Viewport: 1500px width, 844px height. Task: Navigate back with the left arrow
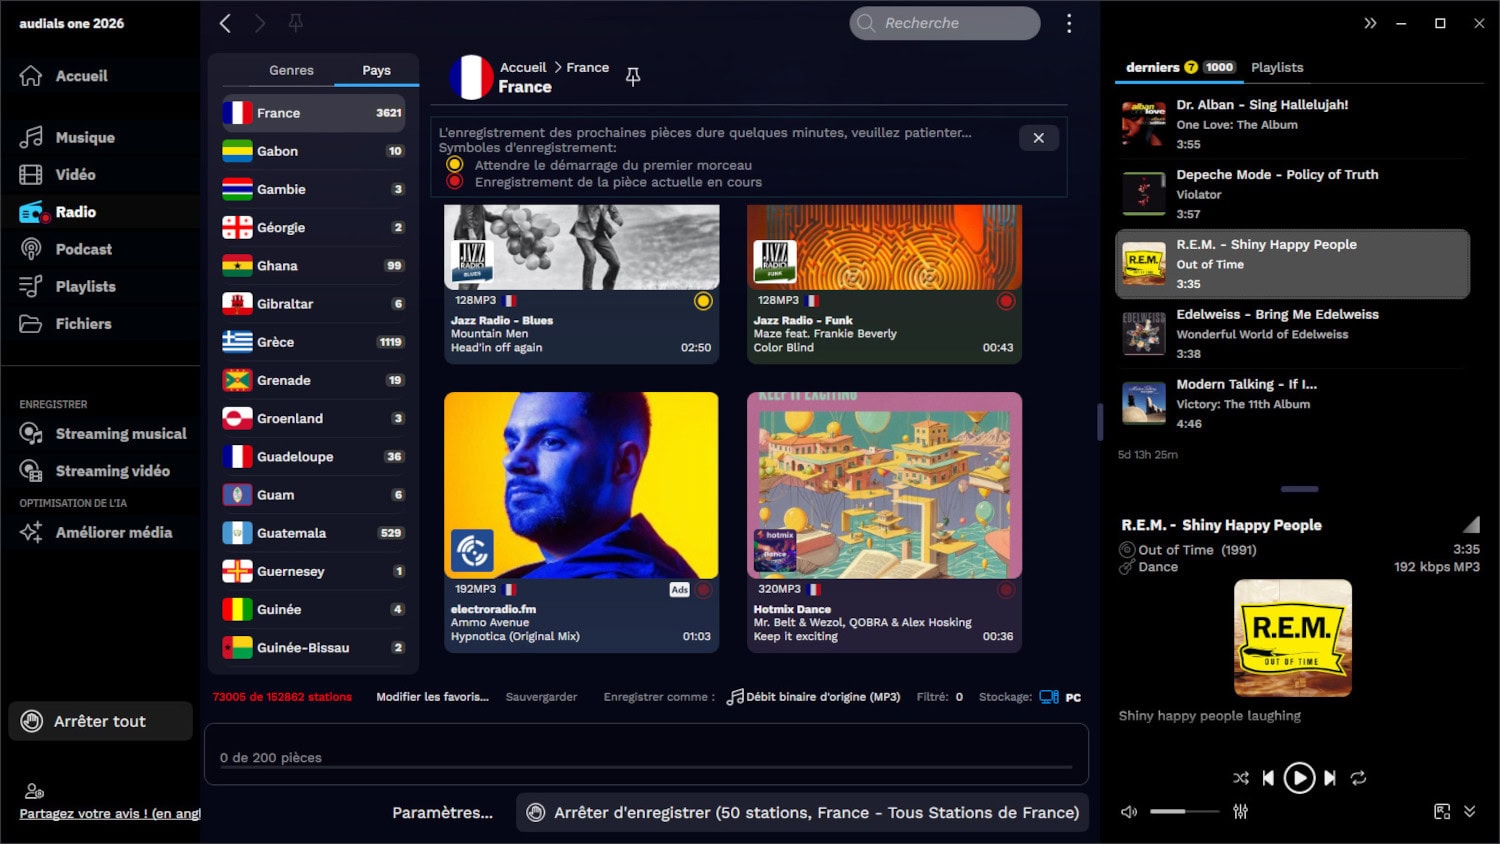point(225,23)
